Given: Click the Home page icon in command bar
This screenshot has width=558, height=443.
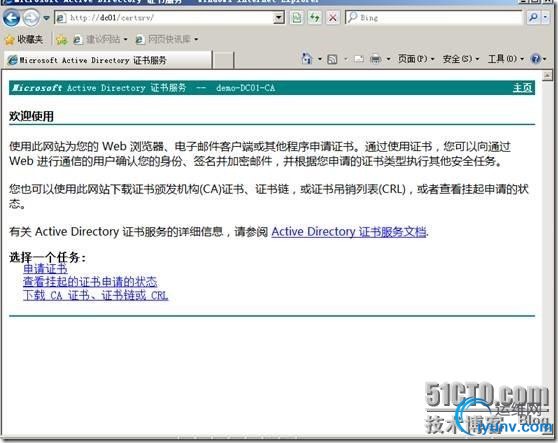Looking at the screenshot, I should pyautogui.click(x=306, y=59).
